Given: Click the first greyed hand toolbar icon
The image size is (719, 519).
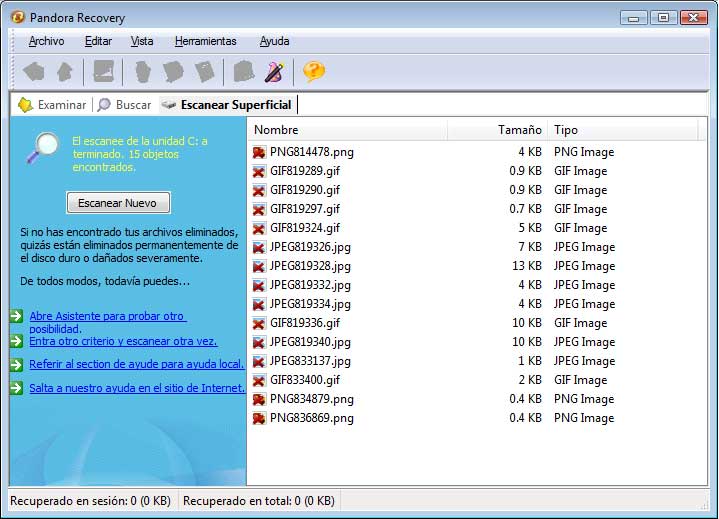Looking at the screenshot, I should click(x=143, y=72).
